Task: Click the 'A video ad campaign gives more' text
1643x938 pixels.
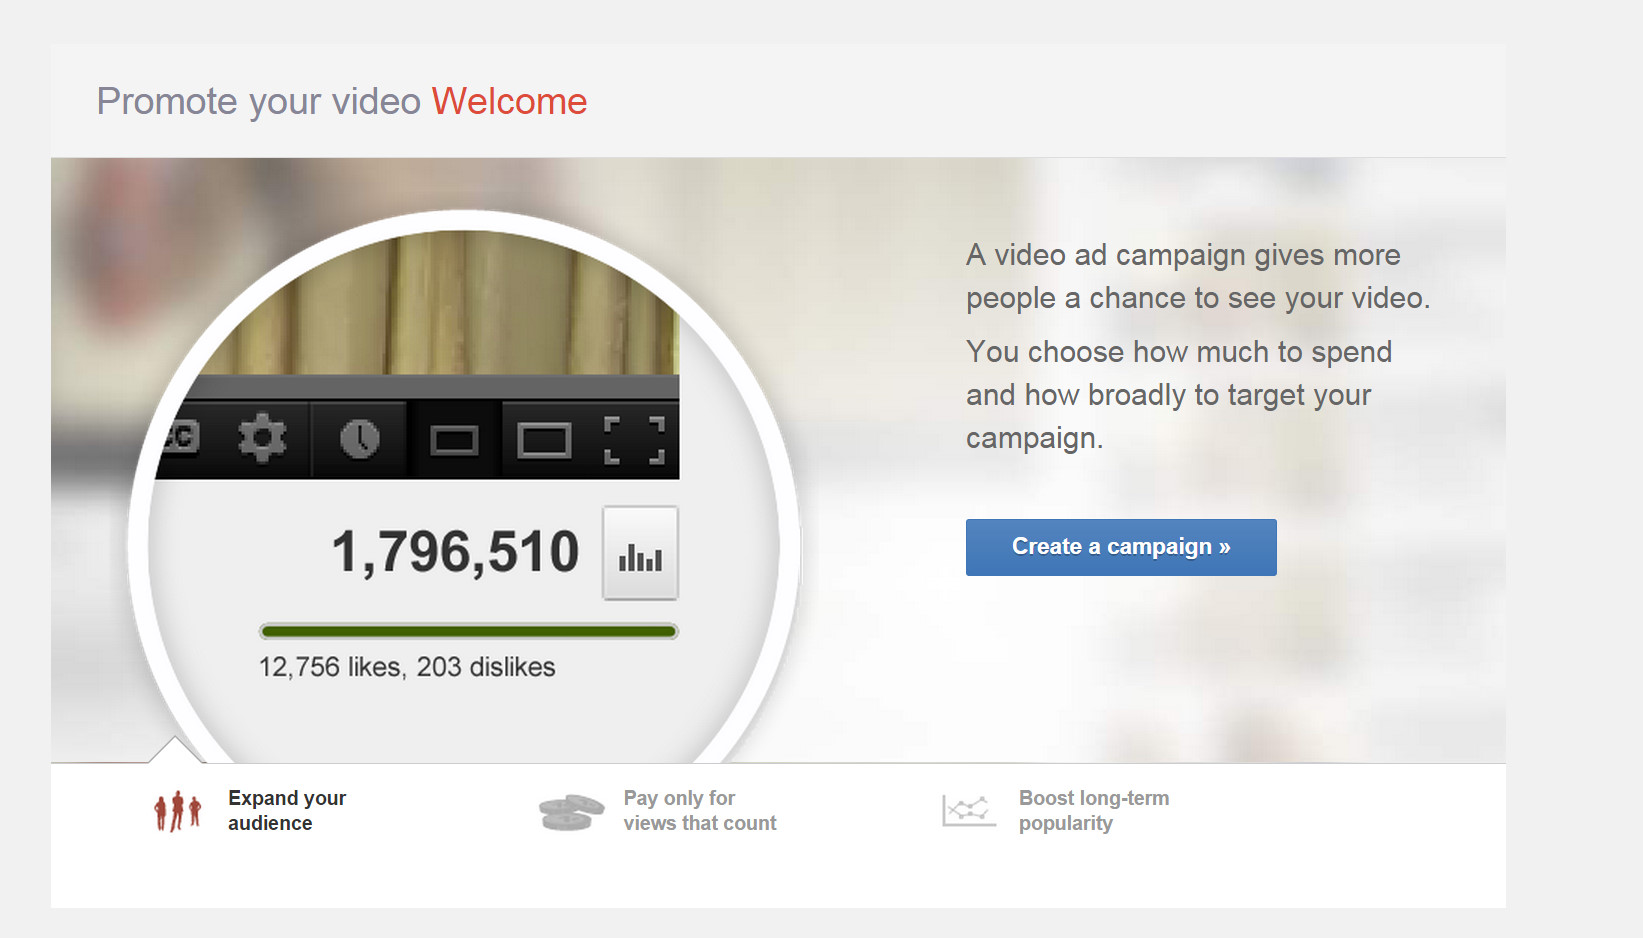Action: 1183,255
